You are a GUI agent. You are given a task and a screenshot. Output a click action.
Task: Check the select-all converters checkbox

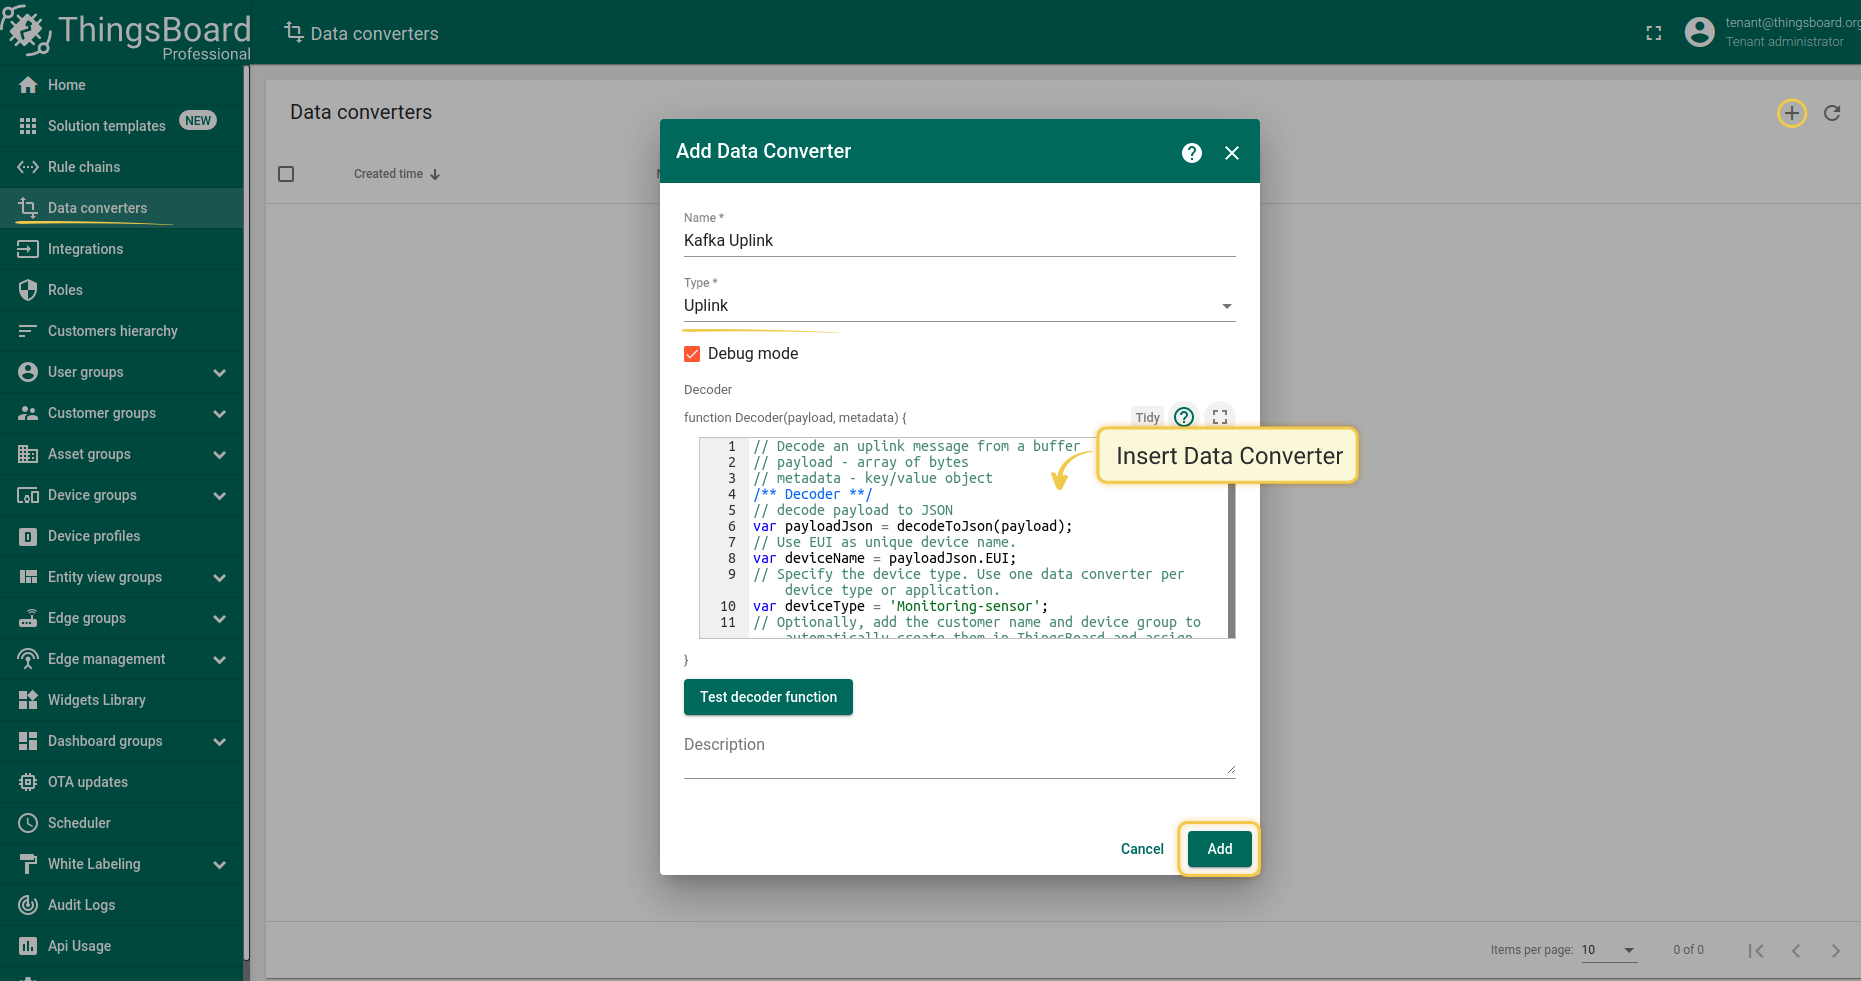click(x=286, y=174)
